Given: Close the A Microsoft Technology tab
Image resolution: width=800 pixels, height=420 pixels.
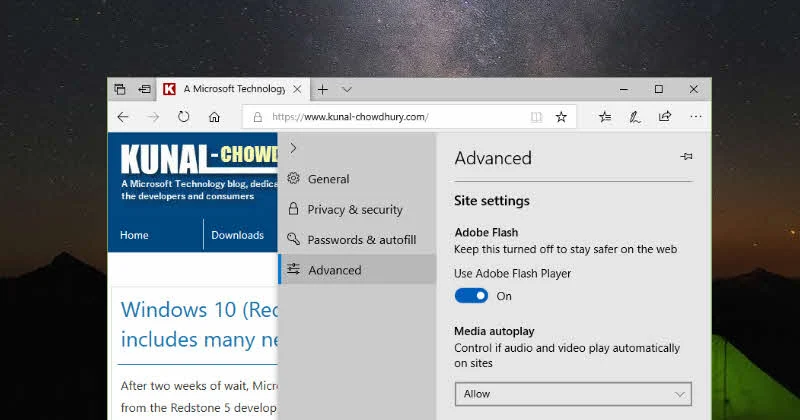Looking at the screenshot, I should pos(297,89).
